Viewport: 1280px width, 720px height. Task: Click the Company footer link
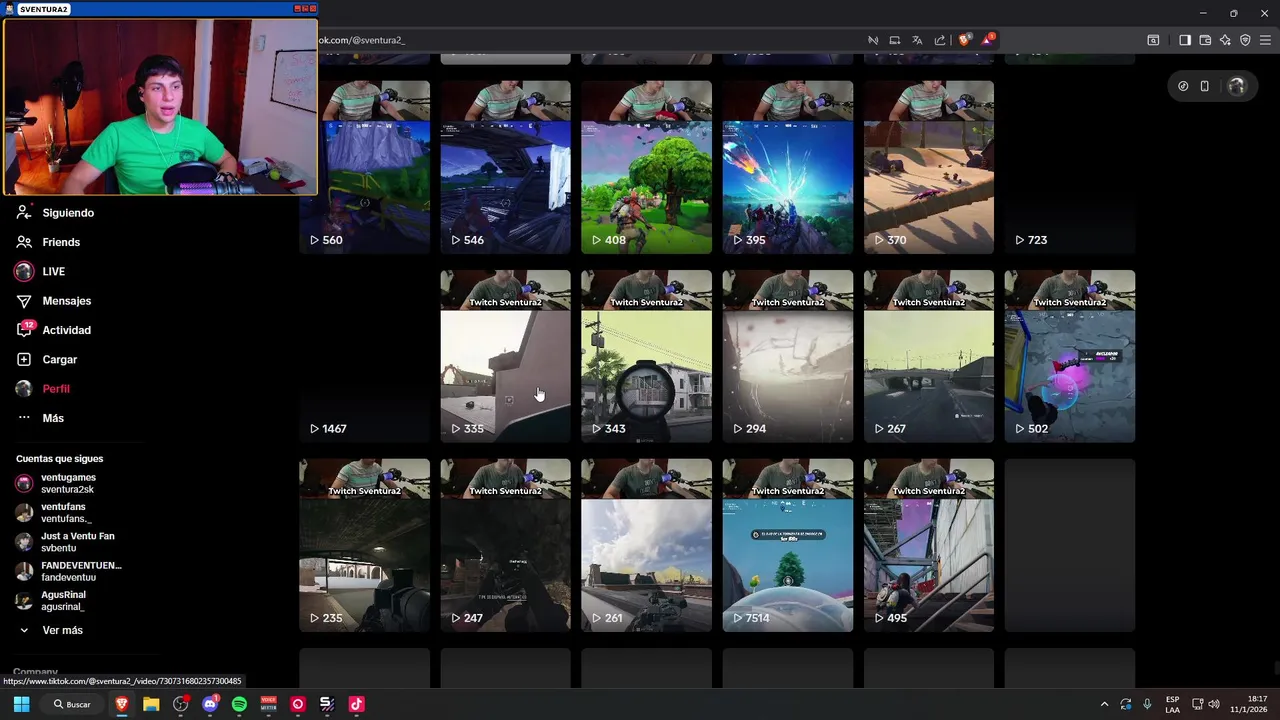point(35,672)
